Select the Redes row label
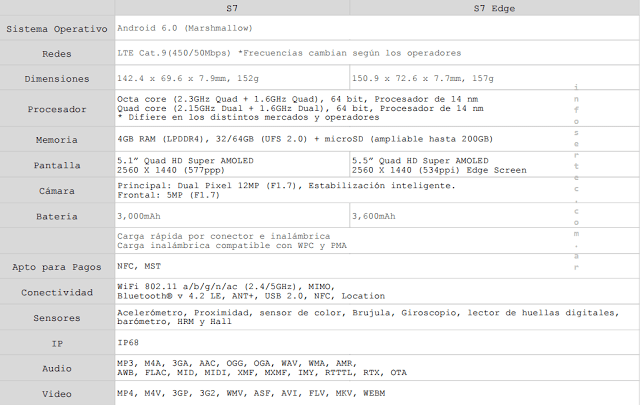This screenshot has width=640, height=405. coord(56,53)
